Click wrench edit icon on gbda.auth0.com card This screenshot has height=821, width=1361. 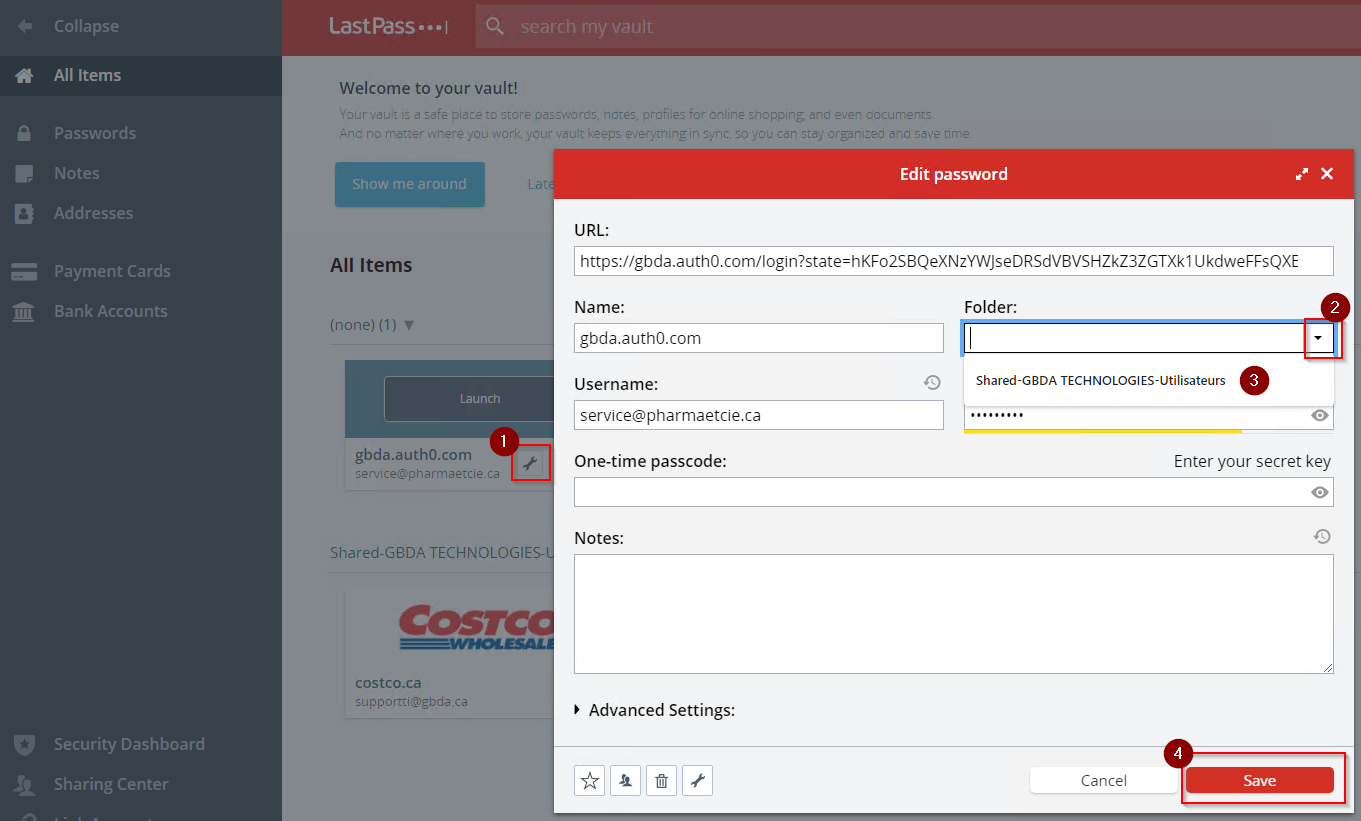(531, 463)
